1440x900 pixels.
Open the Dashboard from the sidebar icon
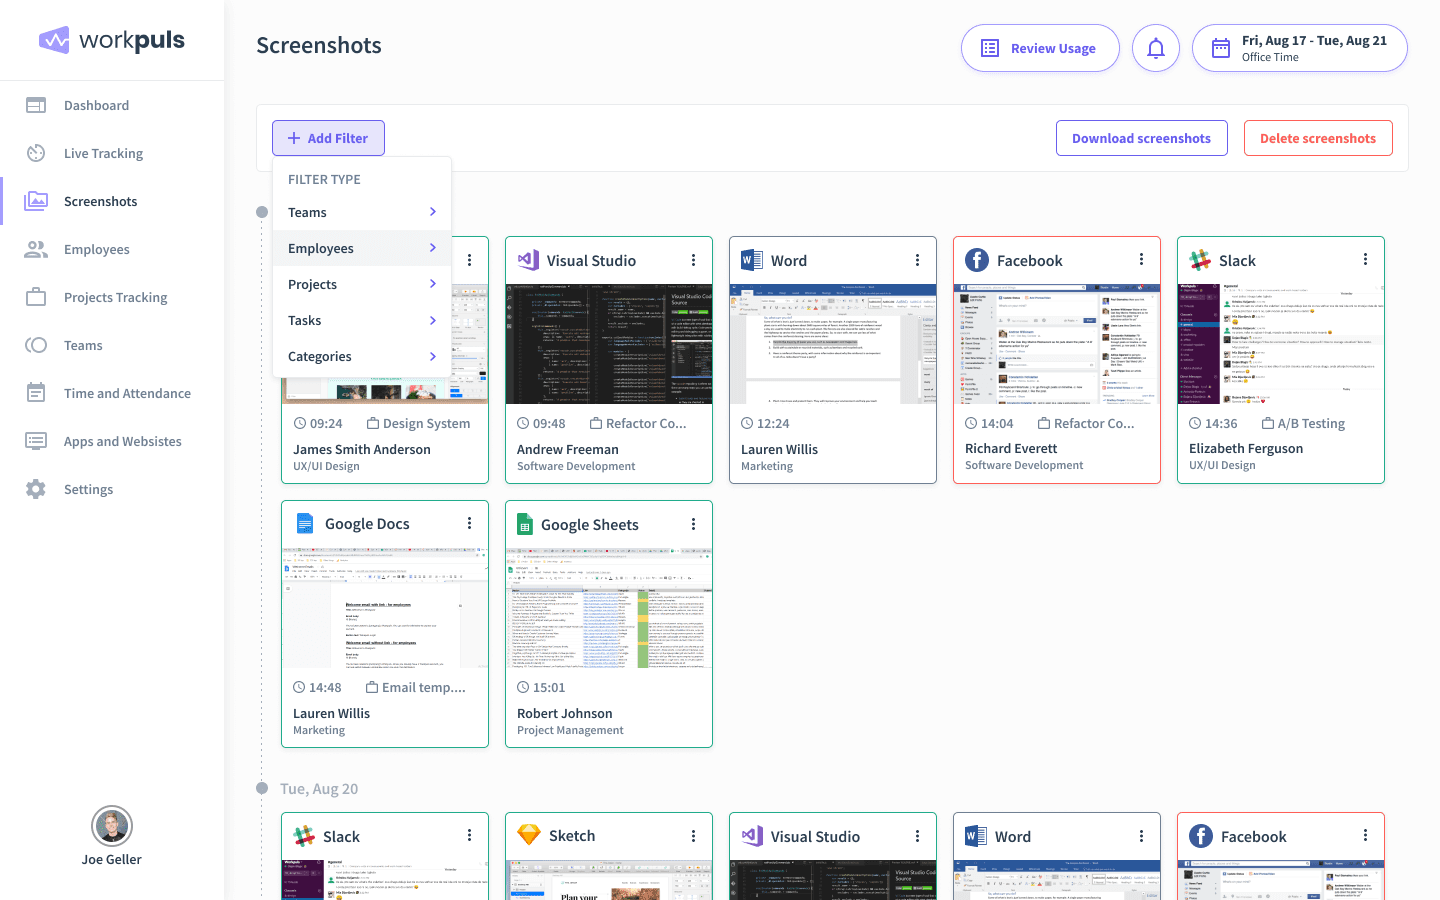pos(35,105)
